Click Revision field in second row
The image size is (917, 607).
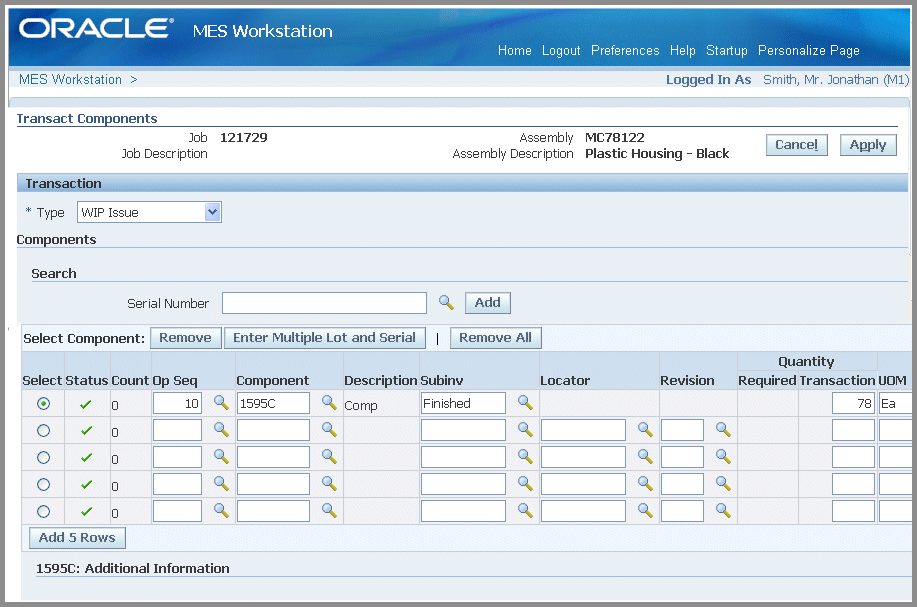point(682,430)
